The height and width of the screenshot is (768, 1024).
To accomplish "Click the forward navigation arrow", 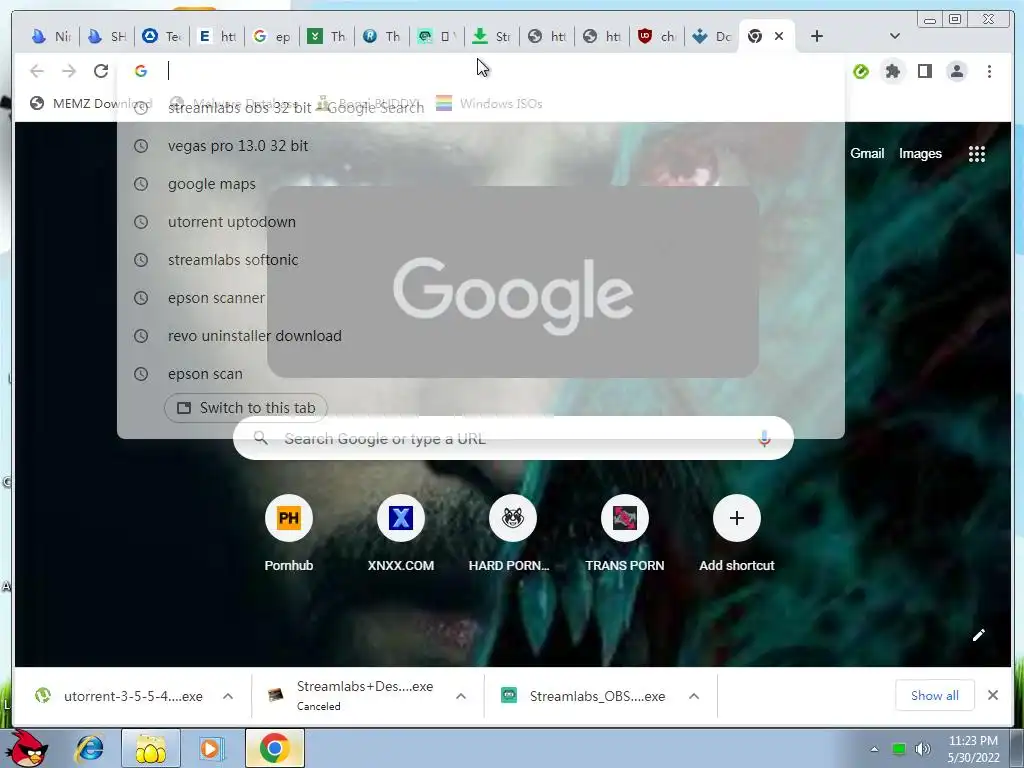I will click(x=69, y=71).
